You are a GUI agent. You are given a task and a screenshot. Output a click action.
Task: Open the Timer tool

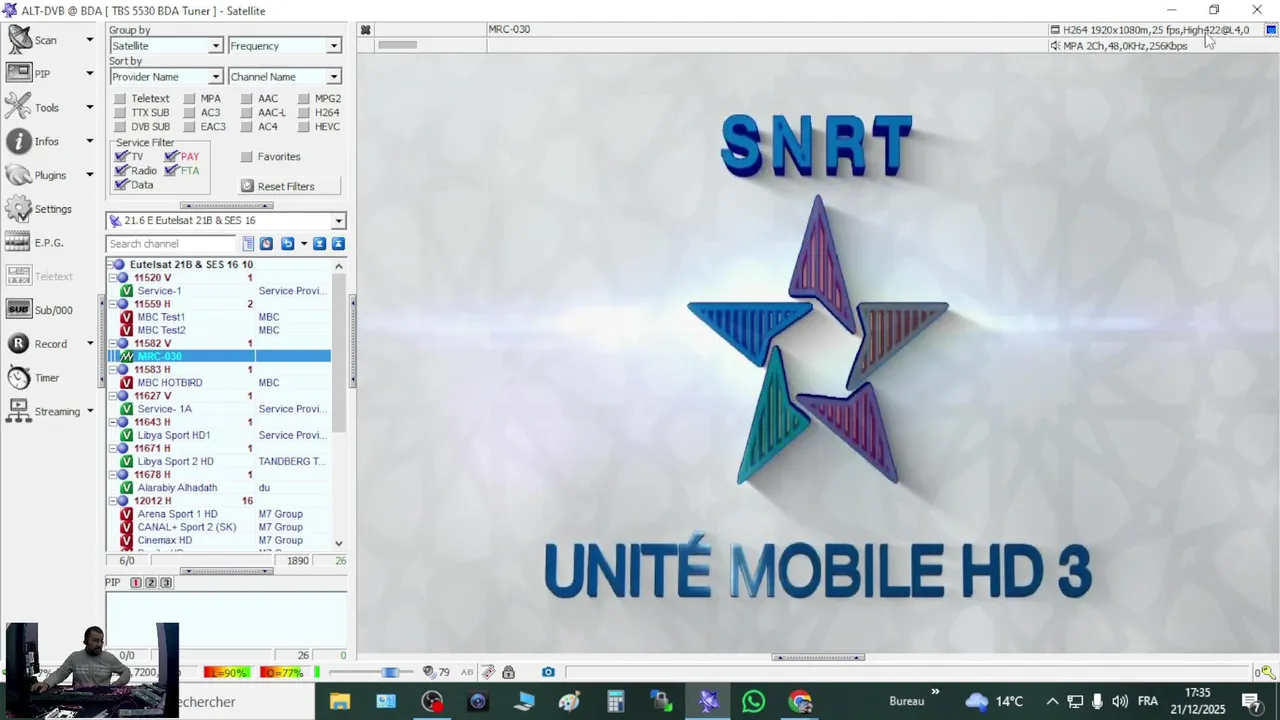tap(34, 378)
